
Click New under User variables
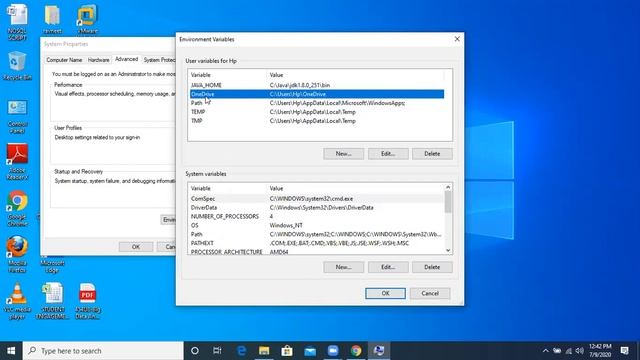pyautogui.click(x=343, y=154)
